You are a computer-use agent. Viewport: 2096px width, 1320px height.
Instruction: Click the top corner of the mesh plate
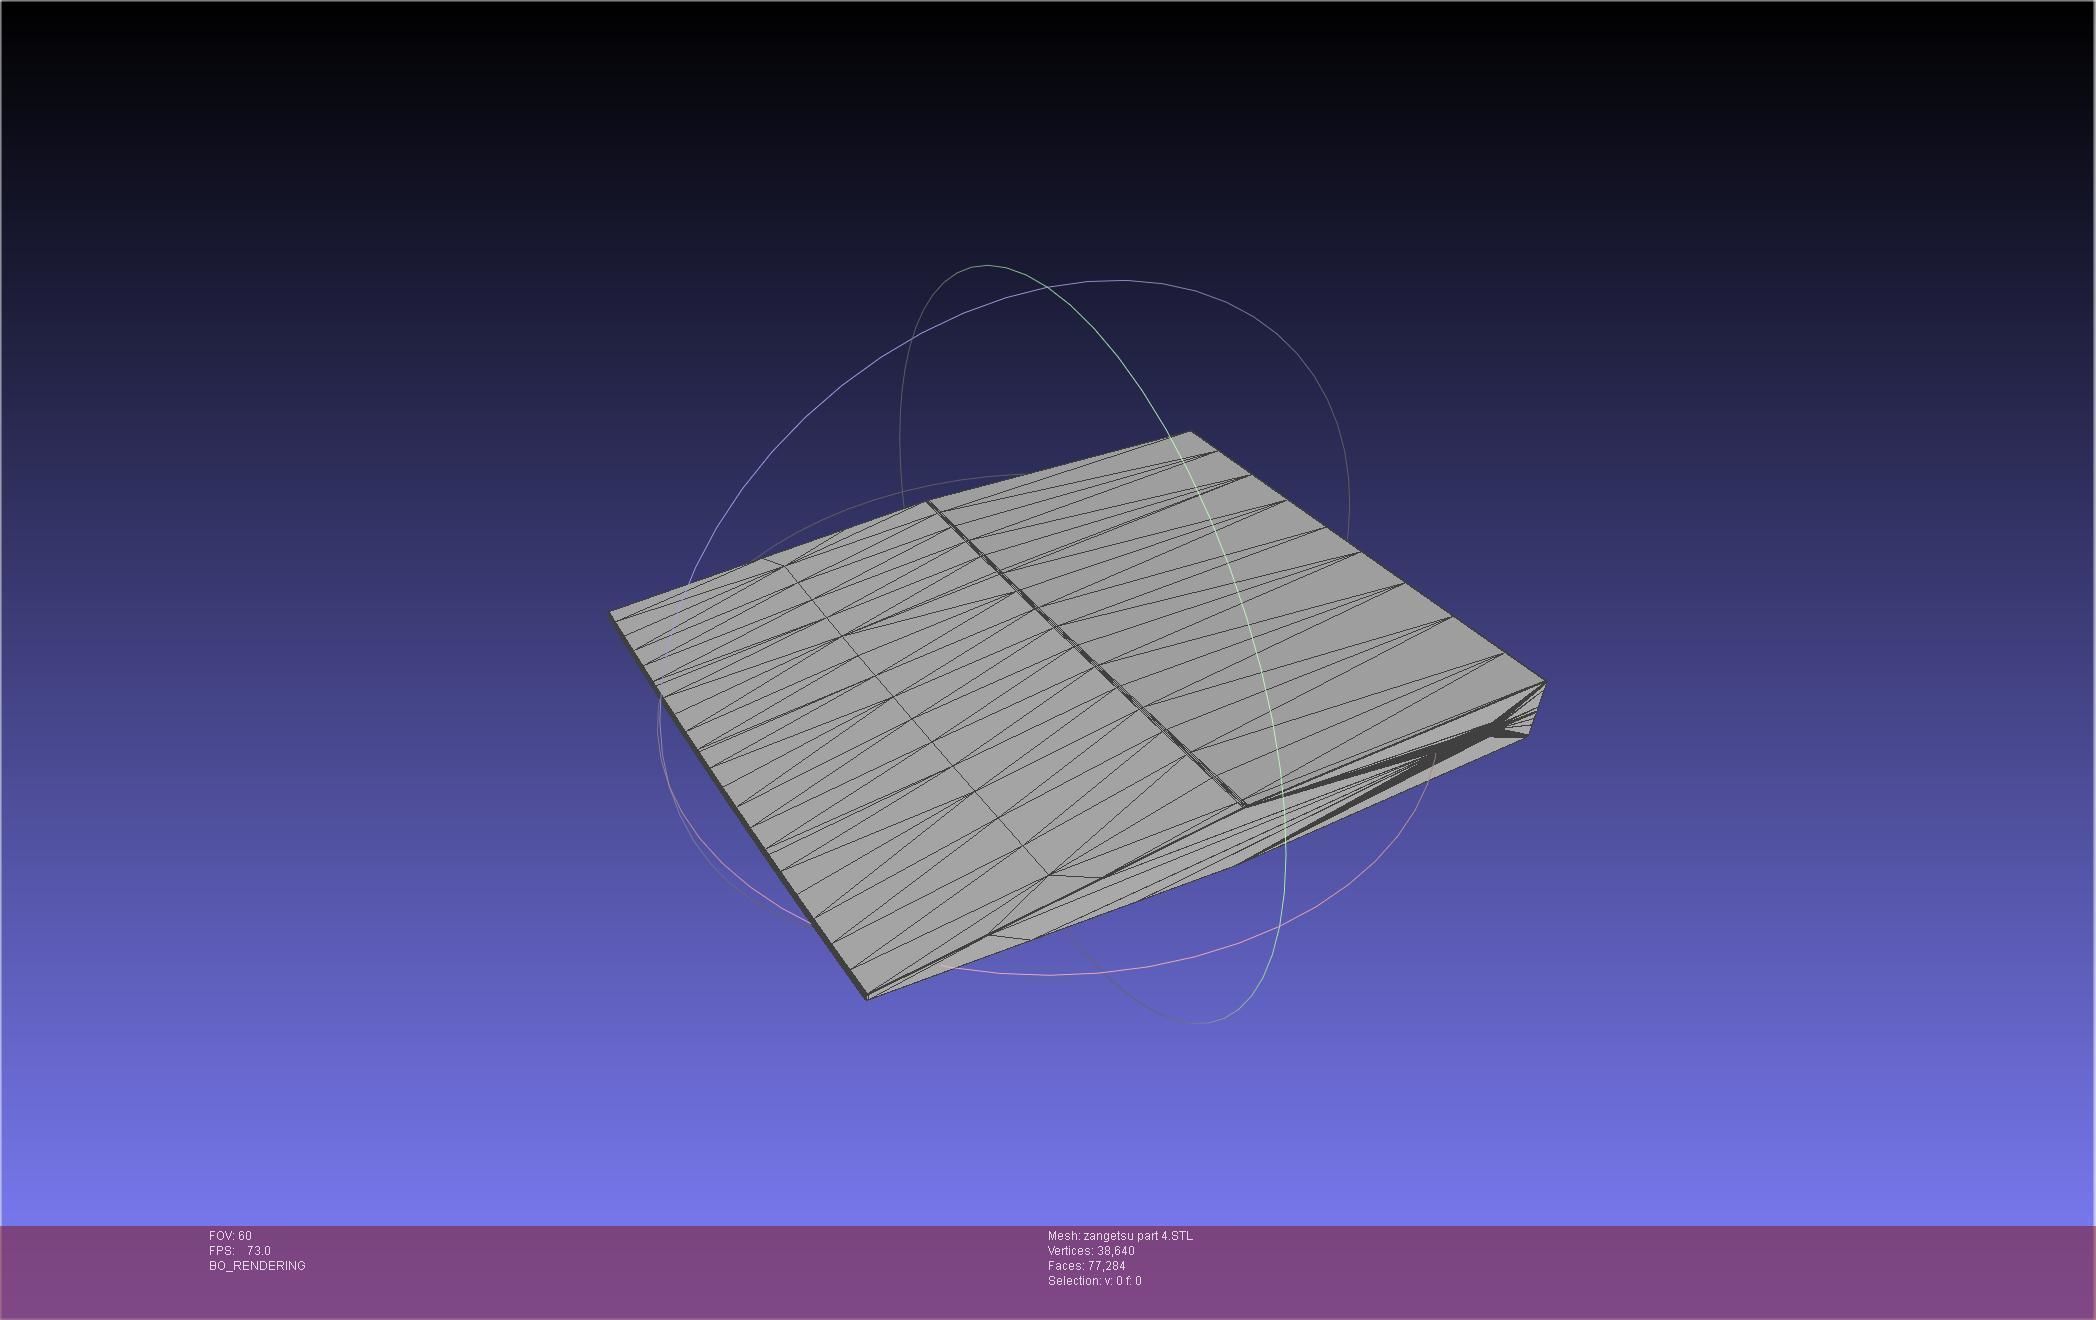pos(1189,434)
